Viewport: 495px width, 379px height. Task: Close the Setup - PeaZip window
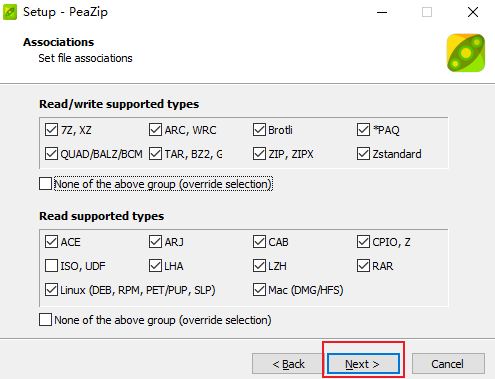[473, 12]
